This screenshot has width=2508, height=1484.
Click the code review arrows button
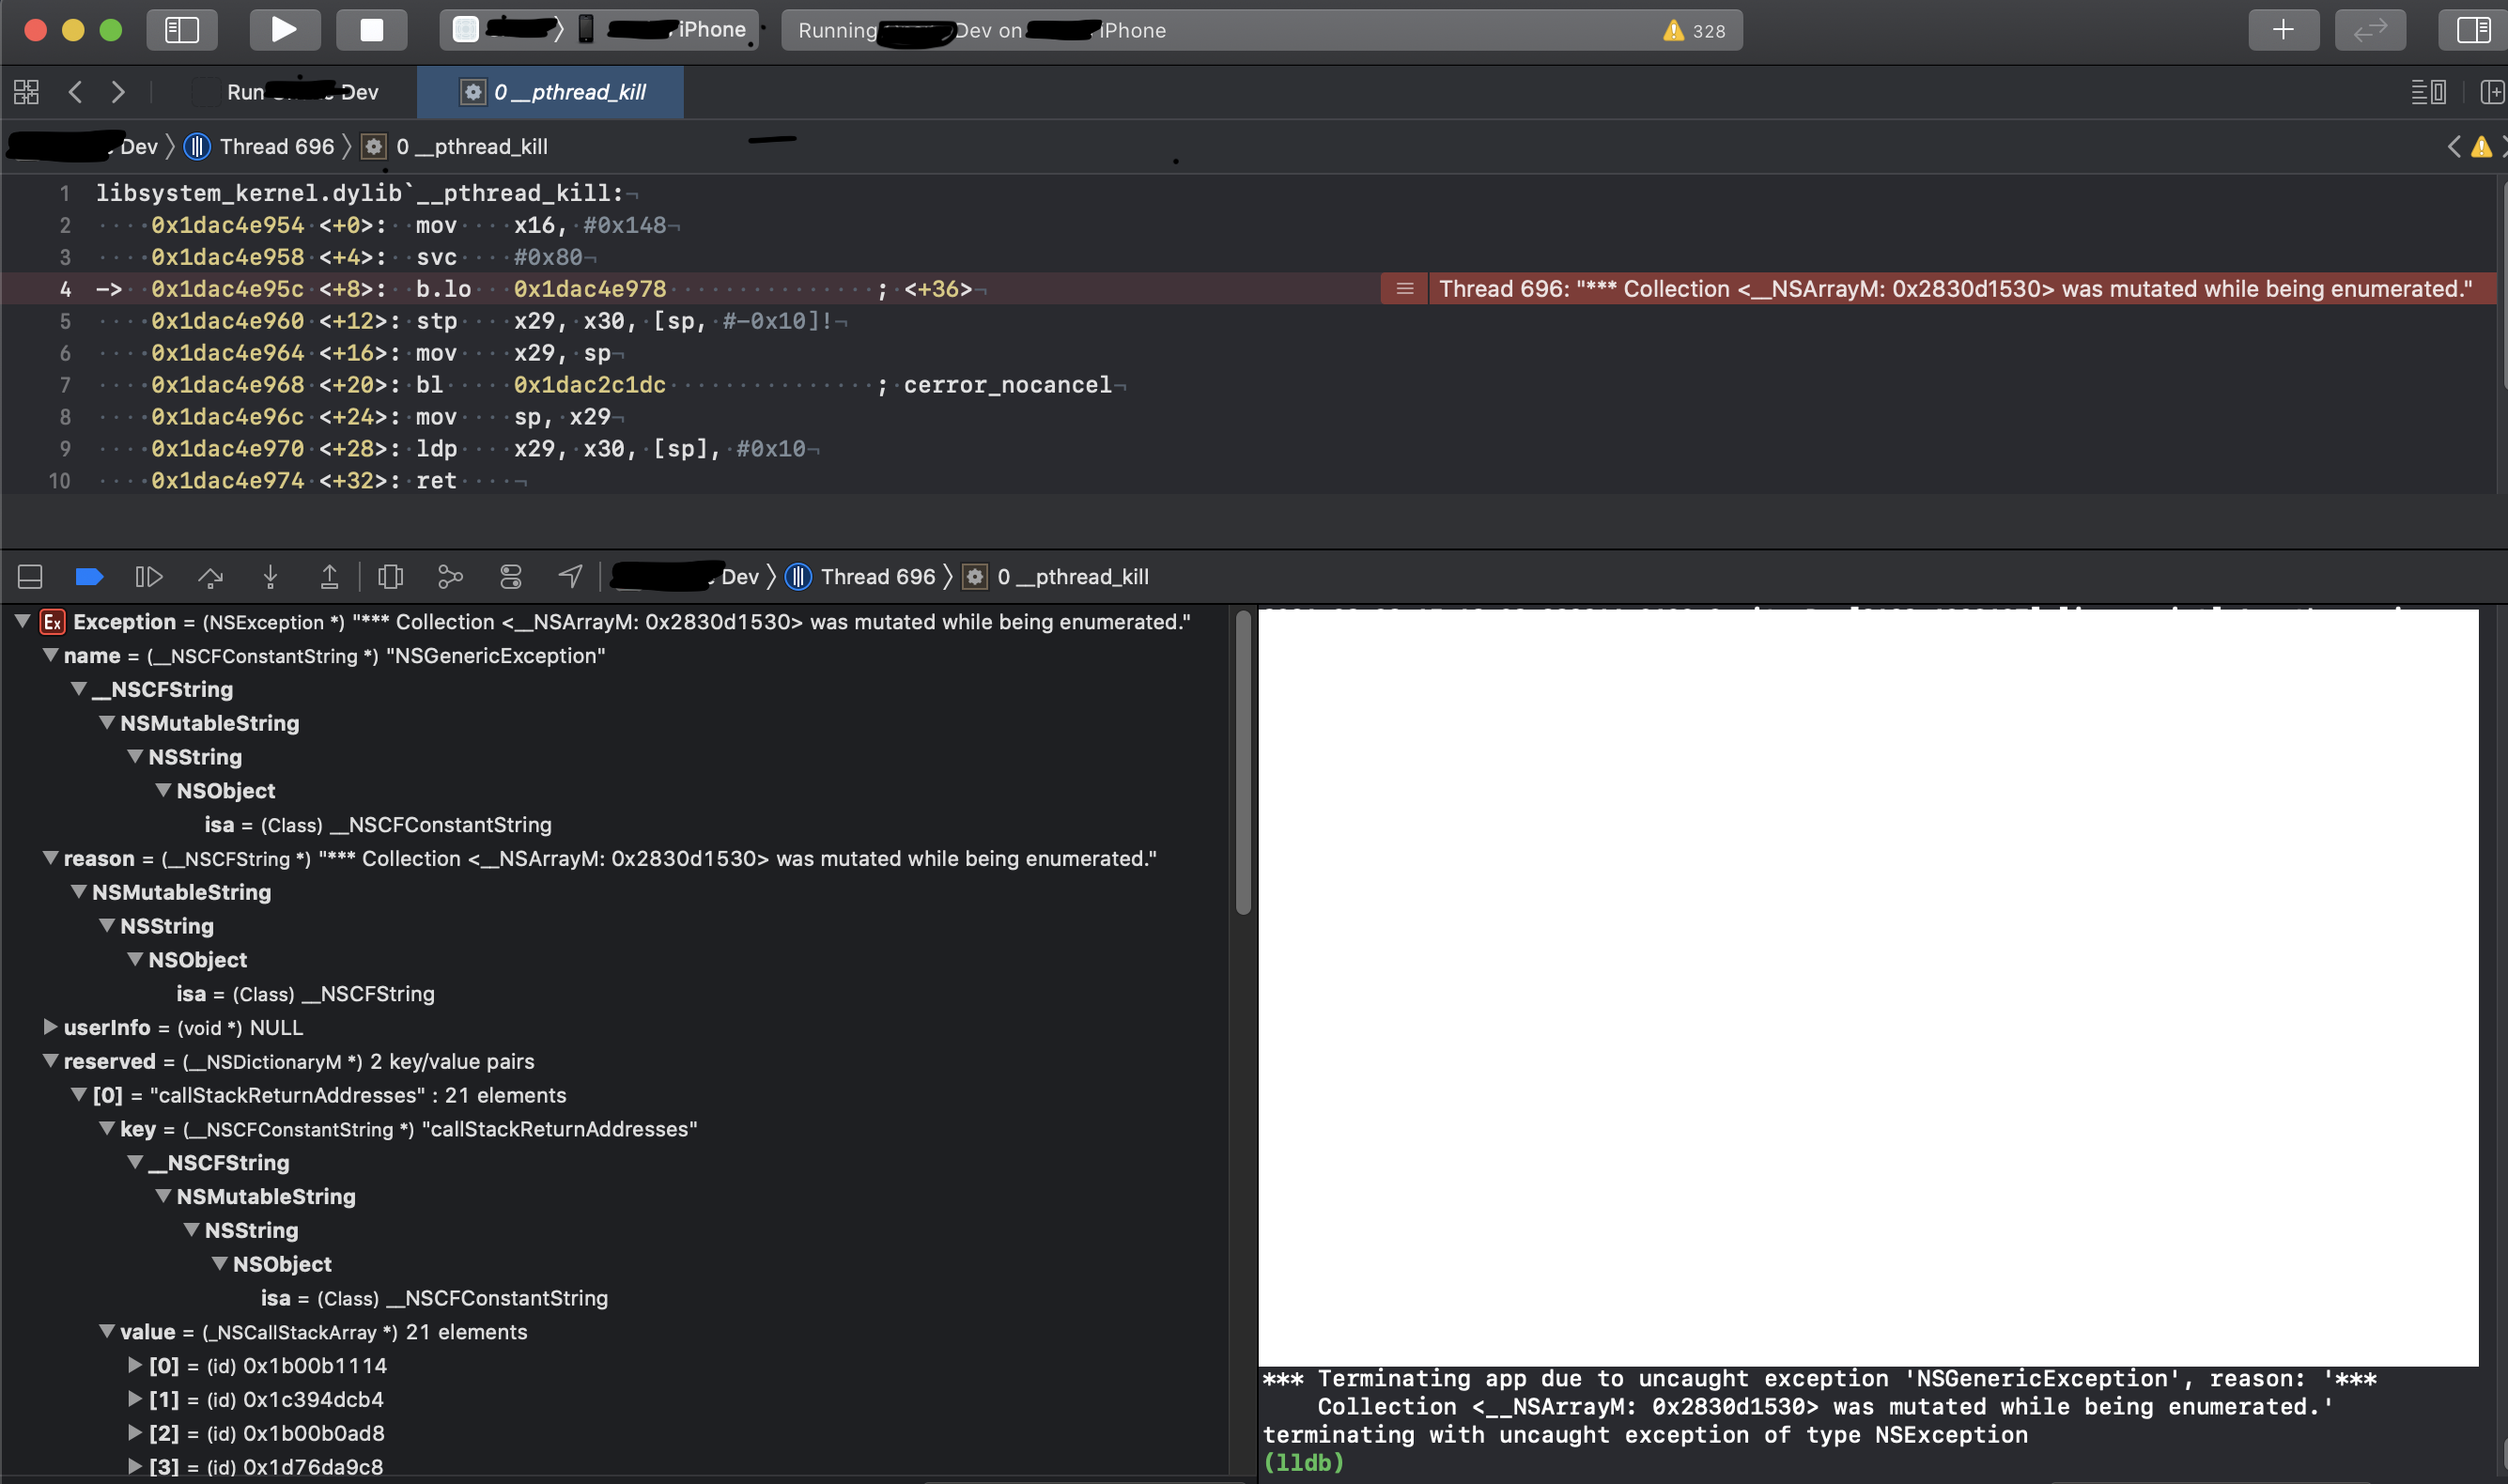[x=2370, y=30]
